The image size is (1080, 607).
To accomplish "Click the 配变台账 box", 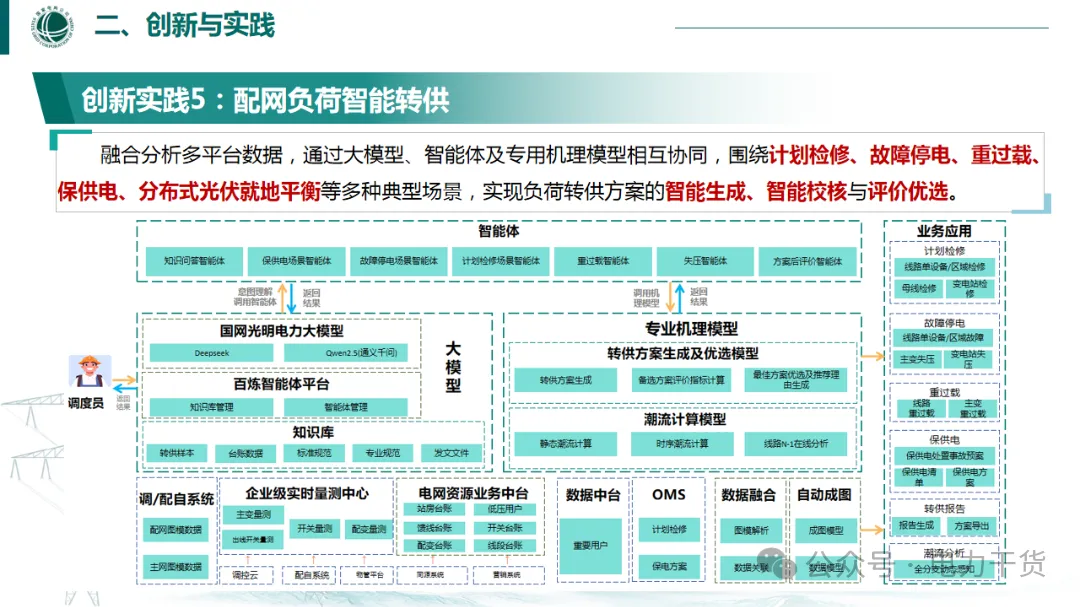I will point(435,546).
